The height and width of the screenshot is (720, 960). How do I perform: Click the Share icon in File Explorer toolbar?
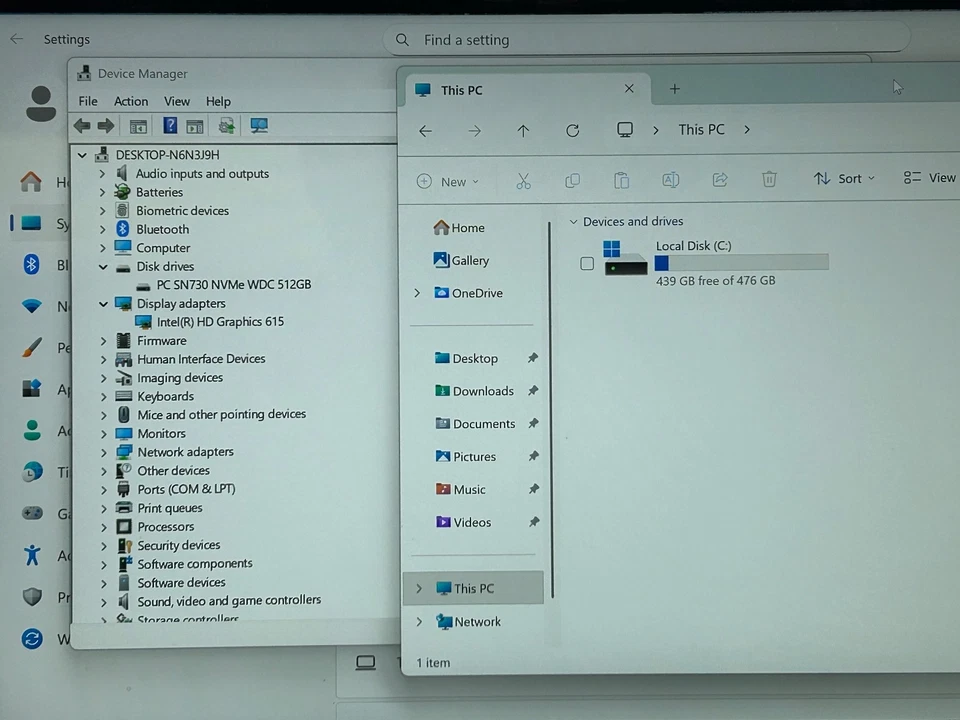click(720, 179)
